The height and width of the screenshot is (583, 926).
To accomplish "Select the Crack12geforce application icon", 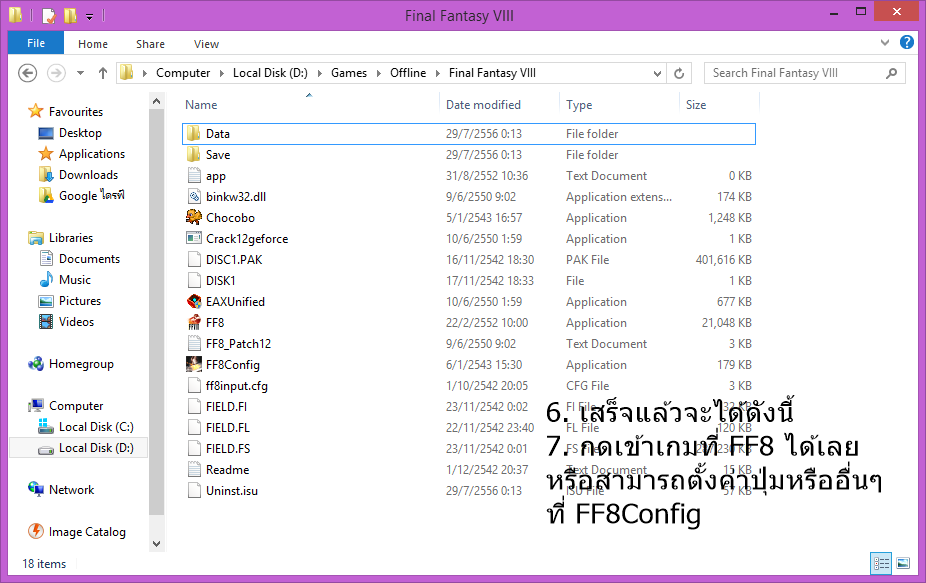I will pos(194,239).
